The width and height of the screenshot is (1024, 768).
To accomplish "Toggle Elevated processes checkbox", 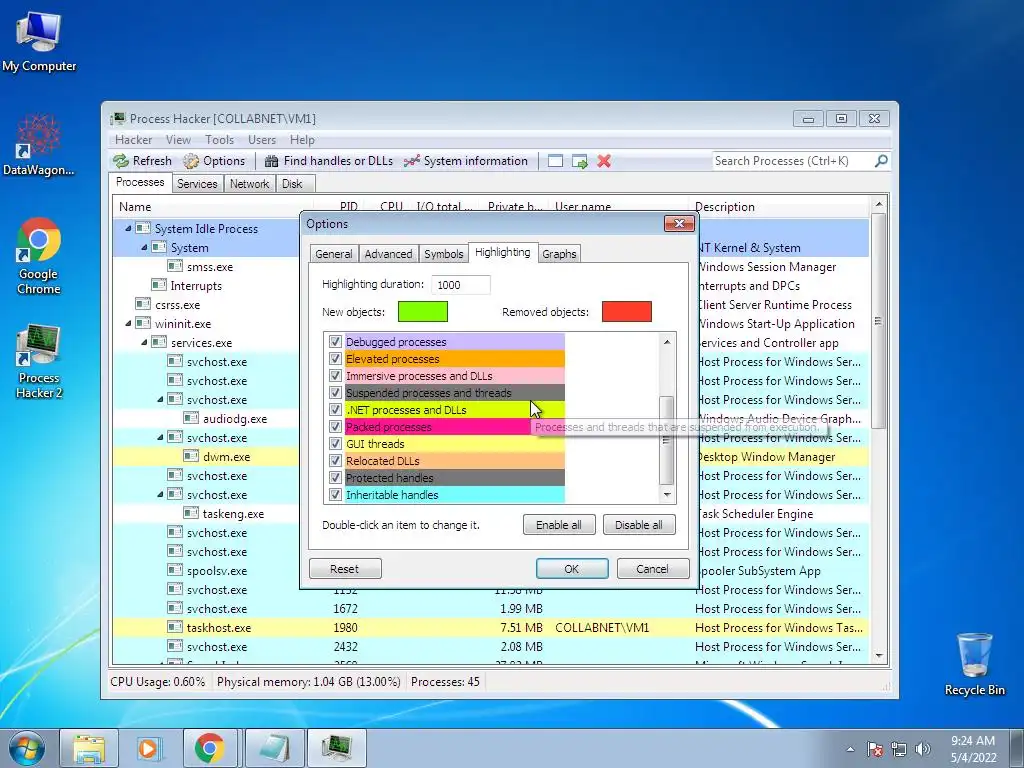I will point(336,359).
